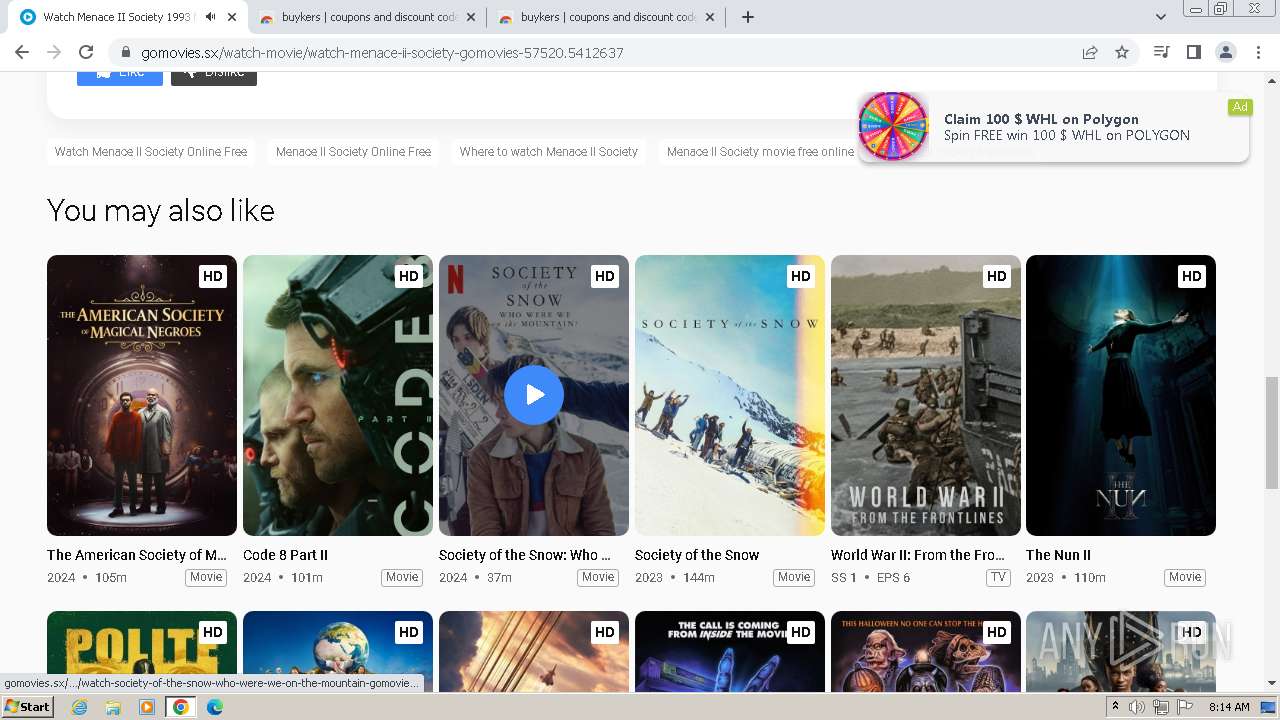
Task: Click the spin wheel icon in ad
Action: [893, 126]
